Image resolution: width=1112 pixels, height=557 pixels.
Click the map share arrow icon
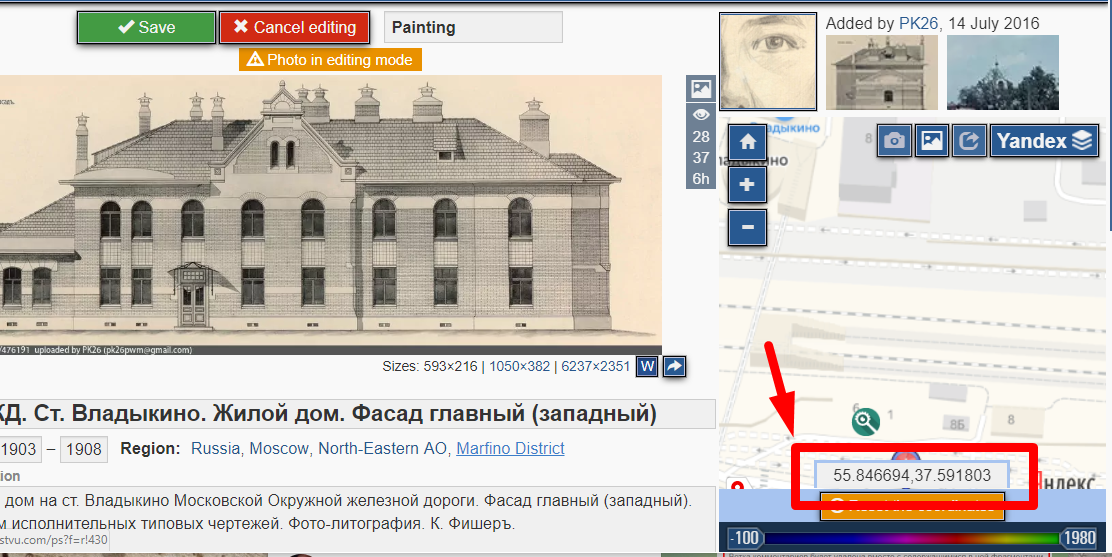coord(969,140)
